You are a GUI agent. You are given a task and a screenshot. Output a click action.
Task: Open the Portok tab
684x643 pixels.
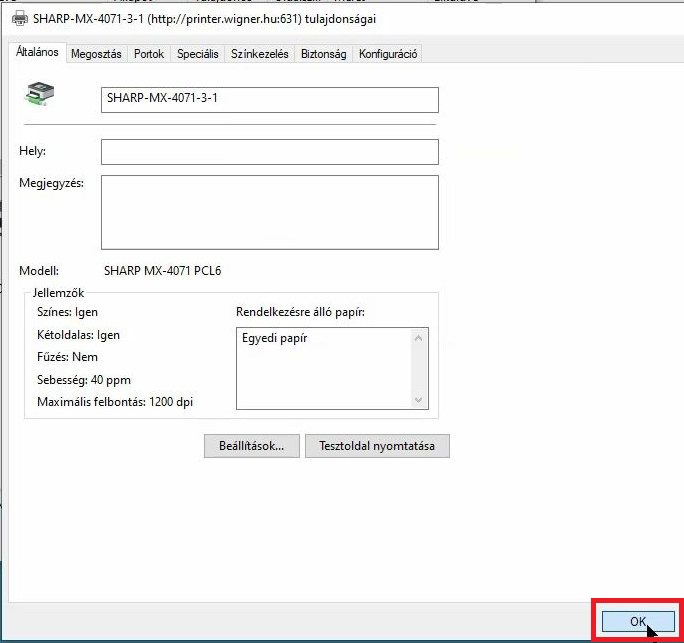149,54
